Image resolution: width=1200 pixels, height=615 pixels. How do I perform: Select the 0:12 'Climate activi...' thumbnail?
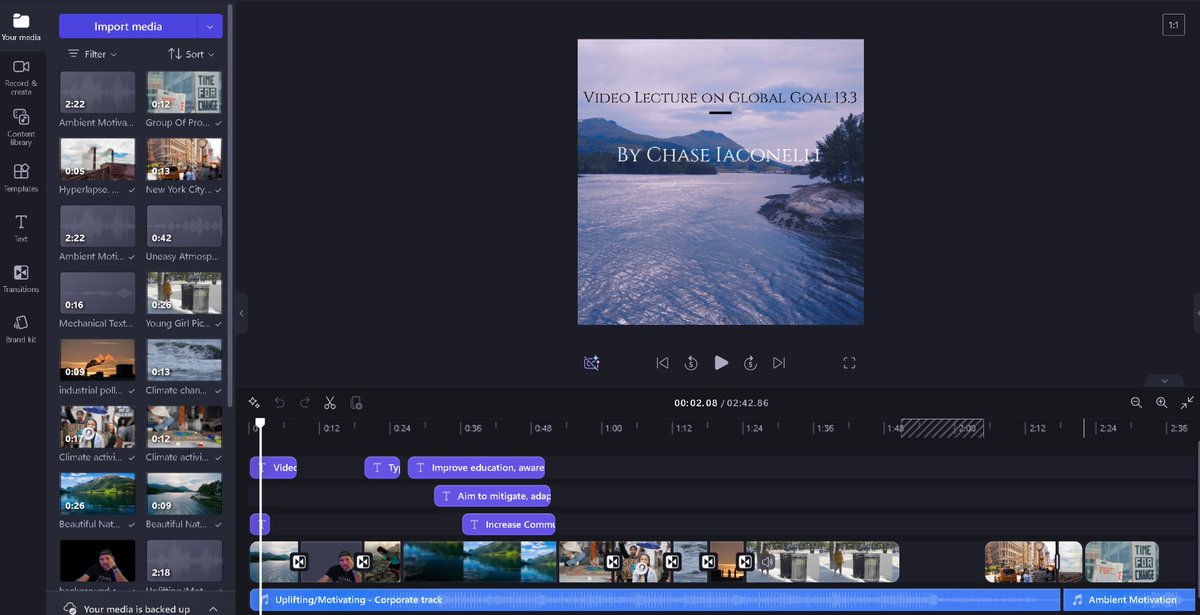pos(184,426)
